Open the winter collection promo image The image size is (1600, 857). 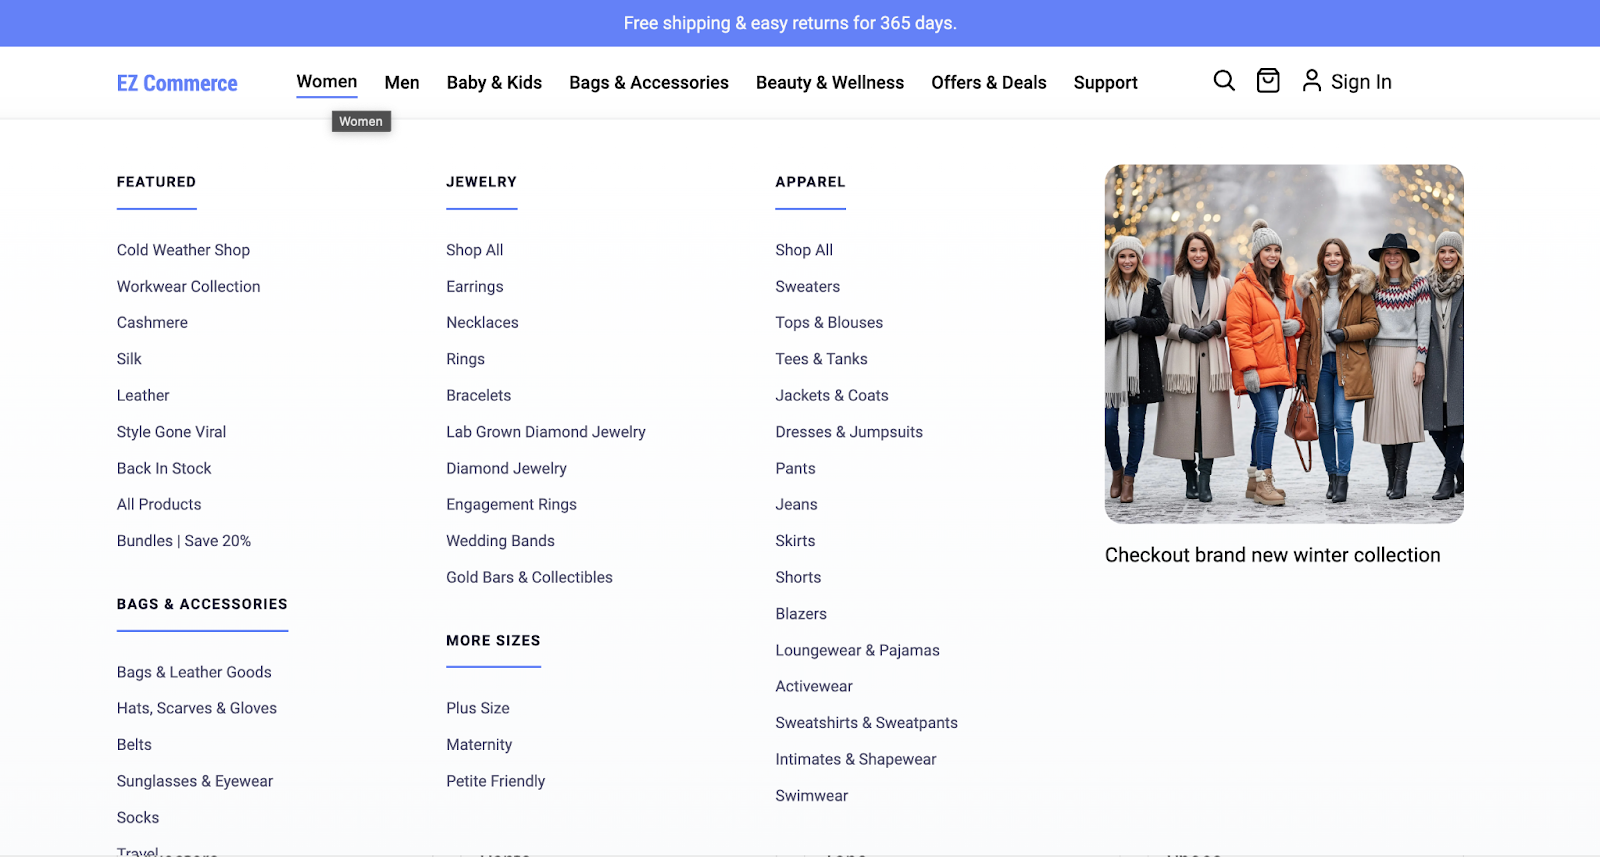[x=1284, y=344]
